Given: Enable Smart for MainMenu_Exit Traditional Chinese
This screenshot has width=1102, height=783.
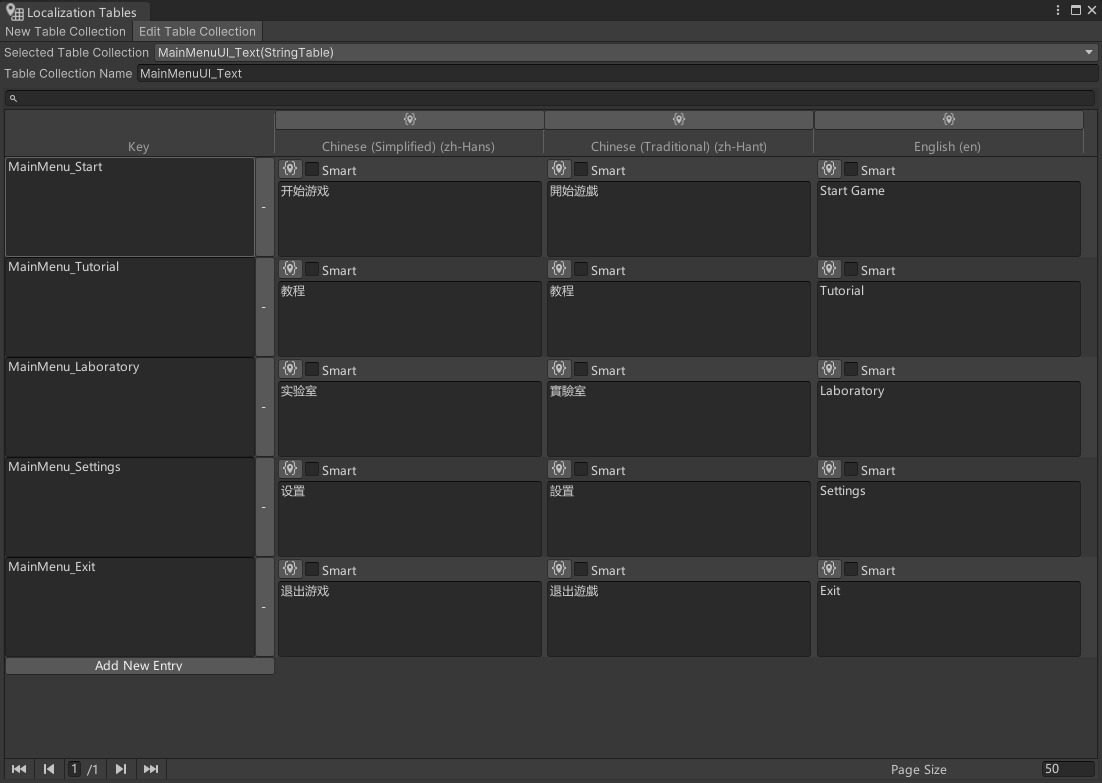Looking at the screenshot, I should (581, 569).
